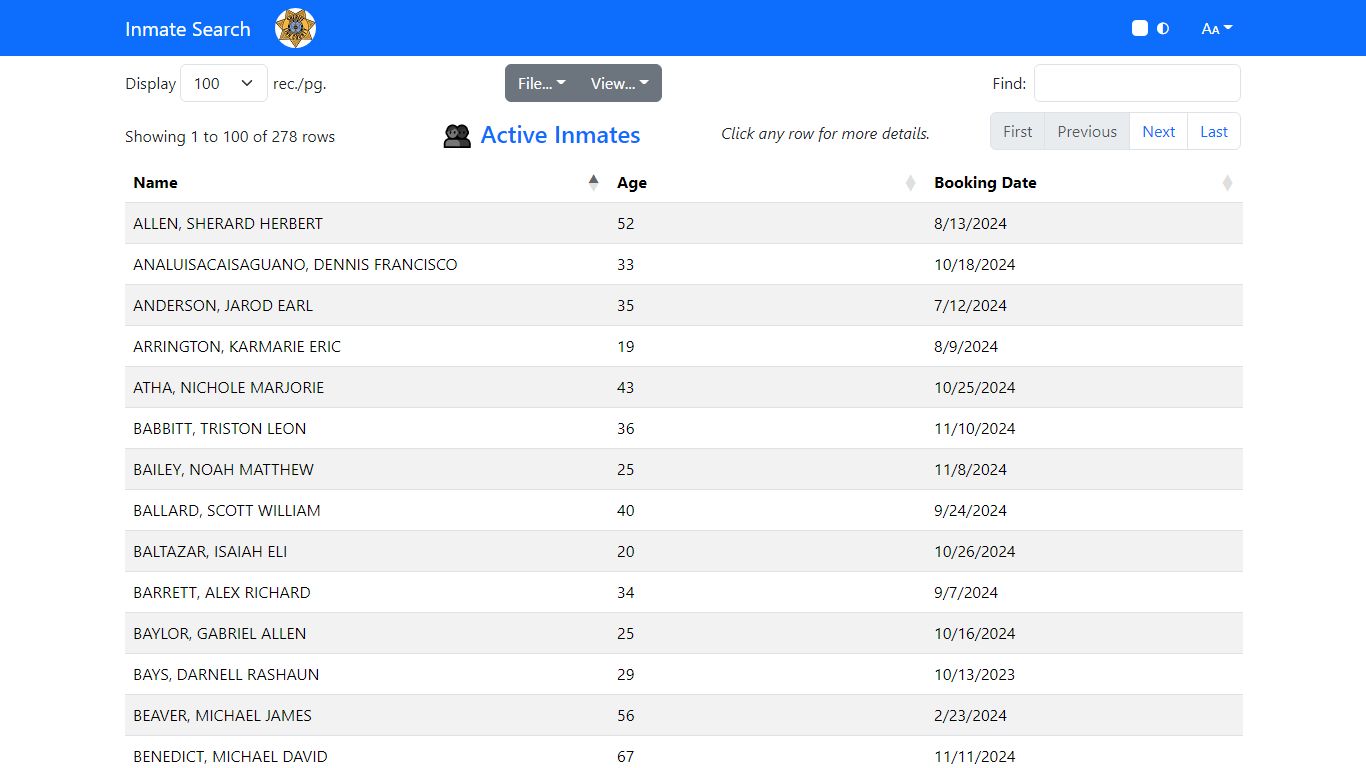
Task: Sort by the Name column sort arrows
Action: tap(593, 182)
